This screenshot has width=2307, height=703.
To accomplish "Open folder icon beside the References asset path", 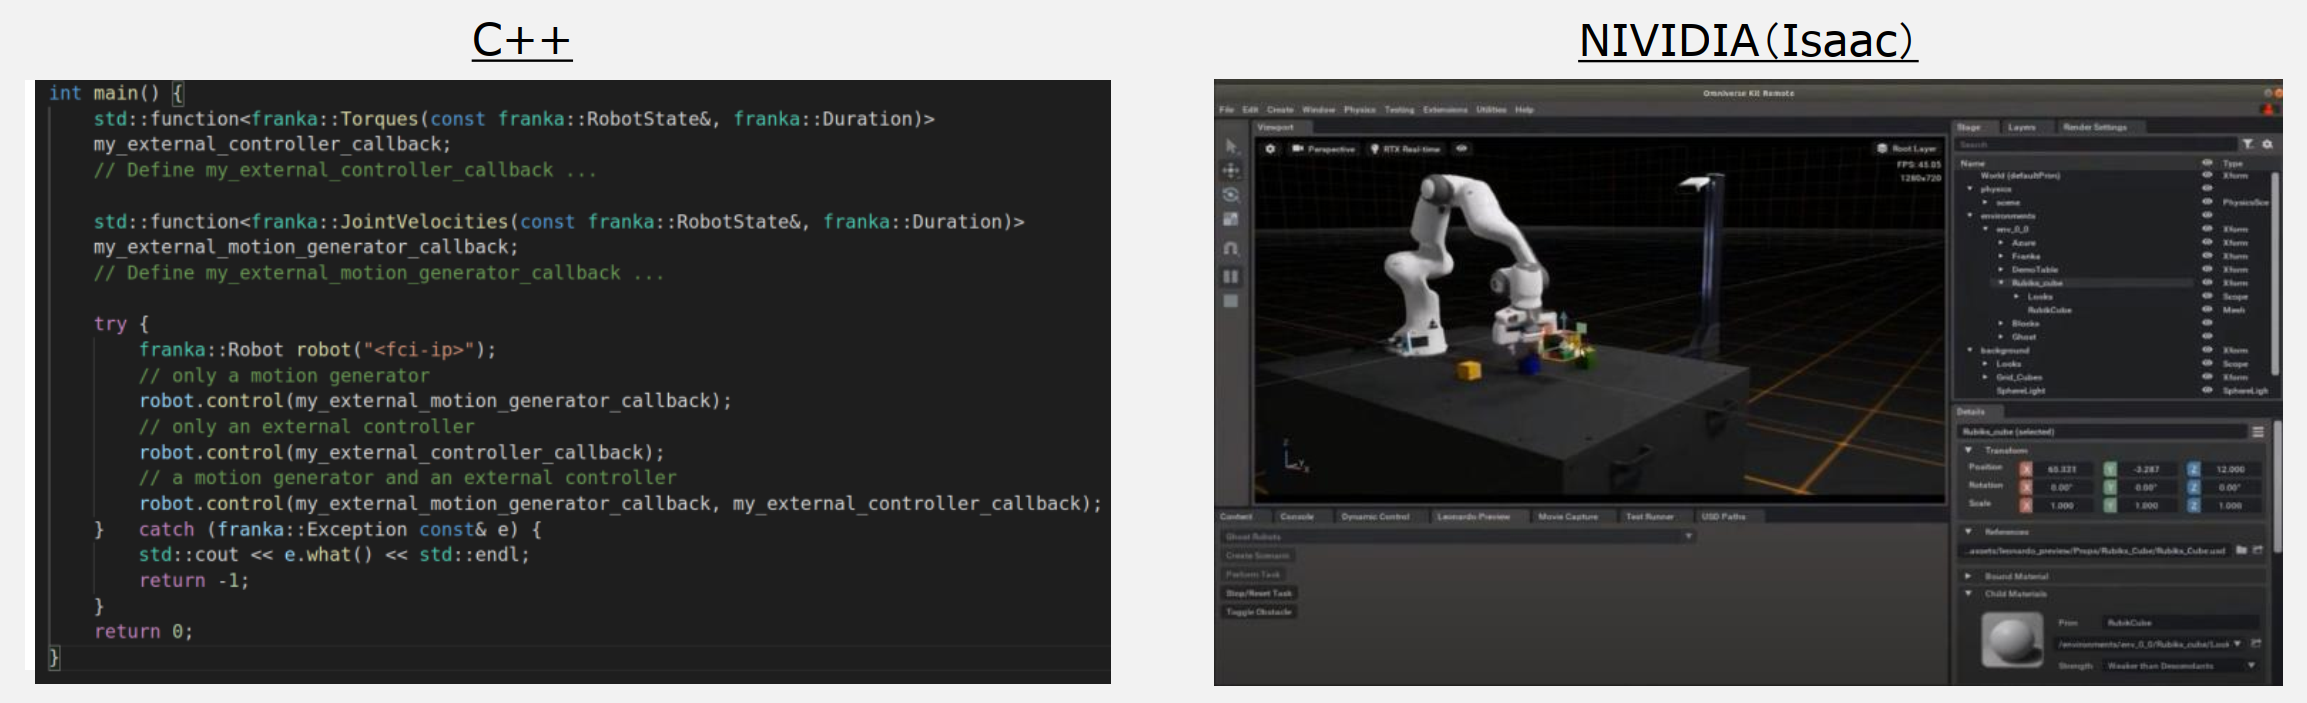I will 2241,550.
